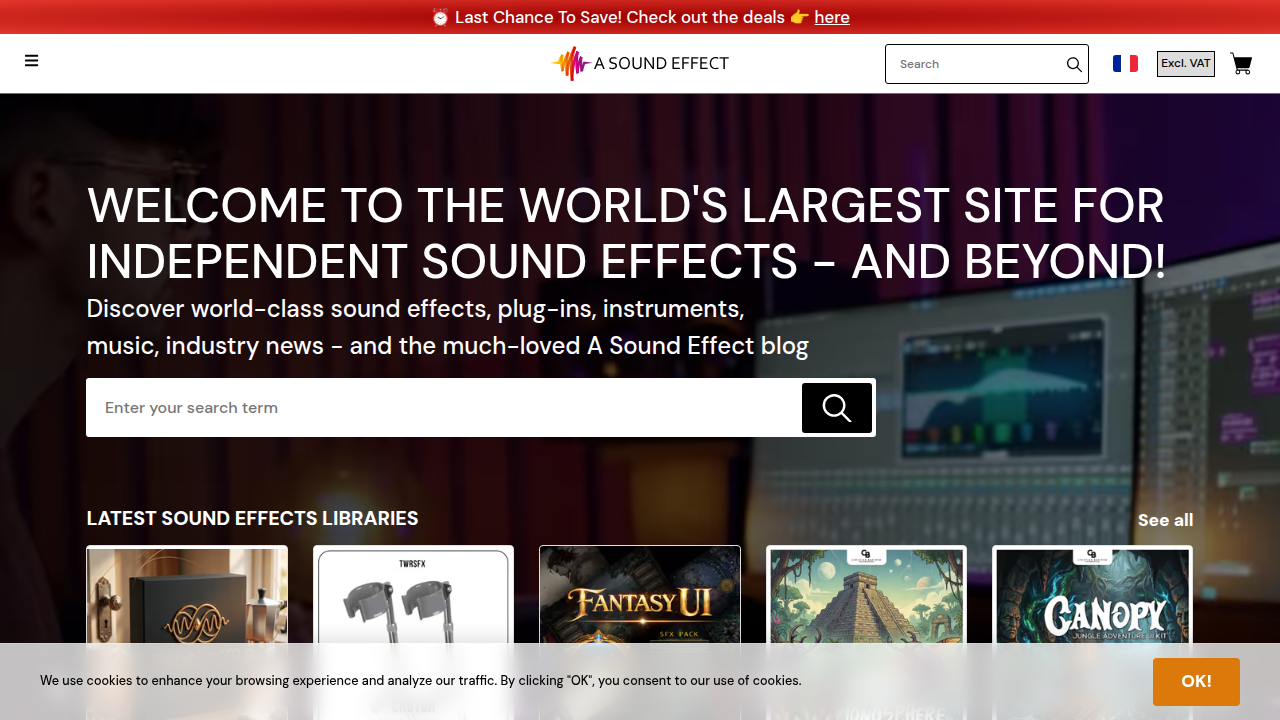The width and height of the screenshot is (1280, 720).
Task: Click the A Sound Effect logo
Action: [x=640, y=63]
